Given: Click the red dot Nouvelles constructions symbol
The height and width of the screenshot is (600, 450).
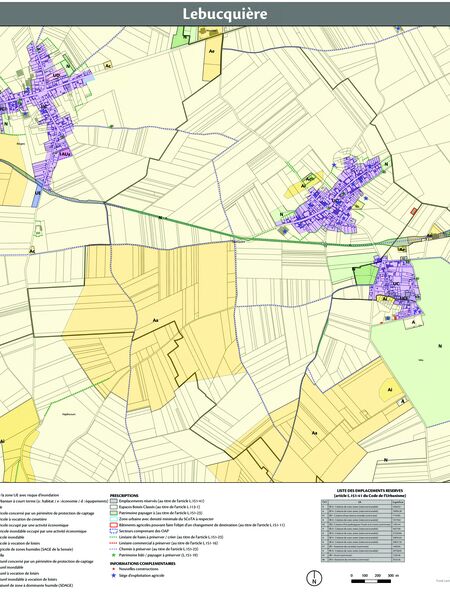Looking at the screenshot, I should (113, 569).
